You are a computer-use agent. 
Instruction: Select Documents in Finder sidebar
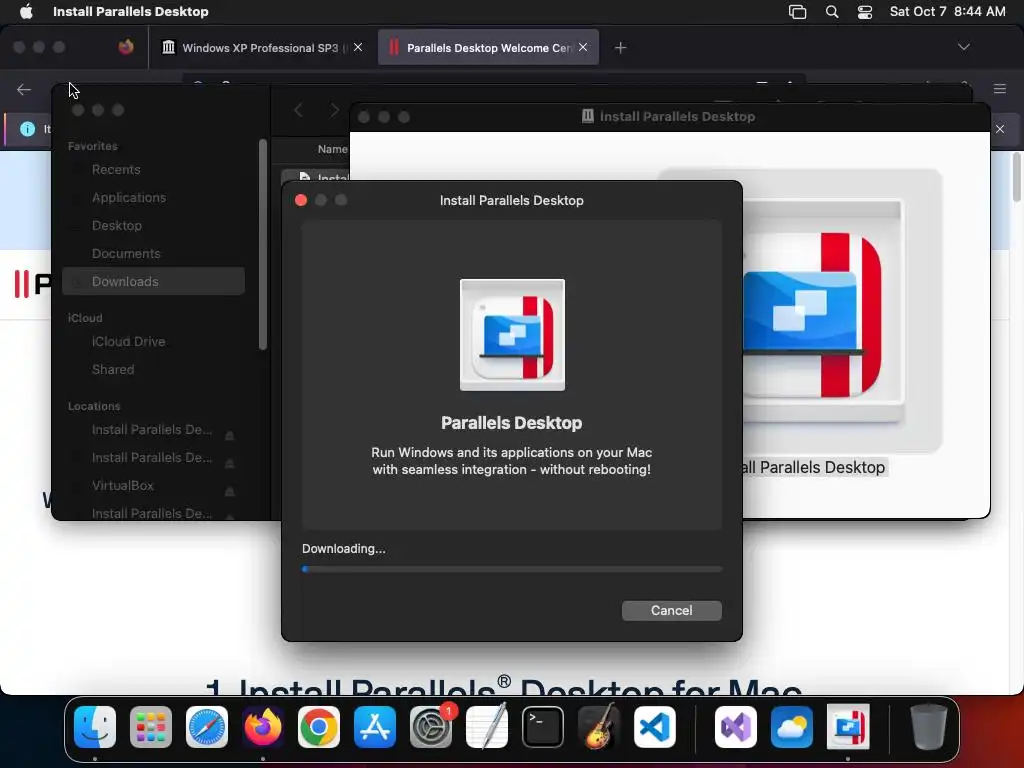pyautogui.click(x=153, y=254)
